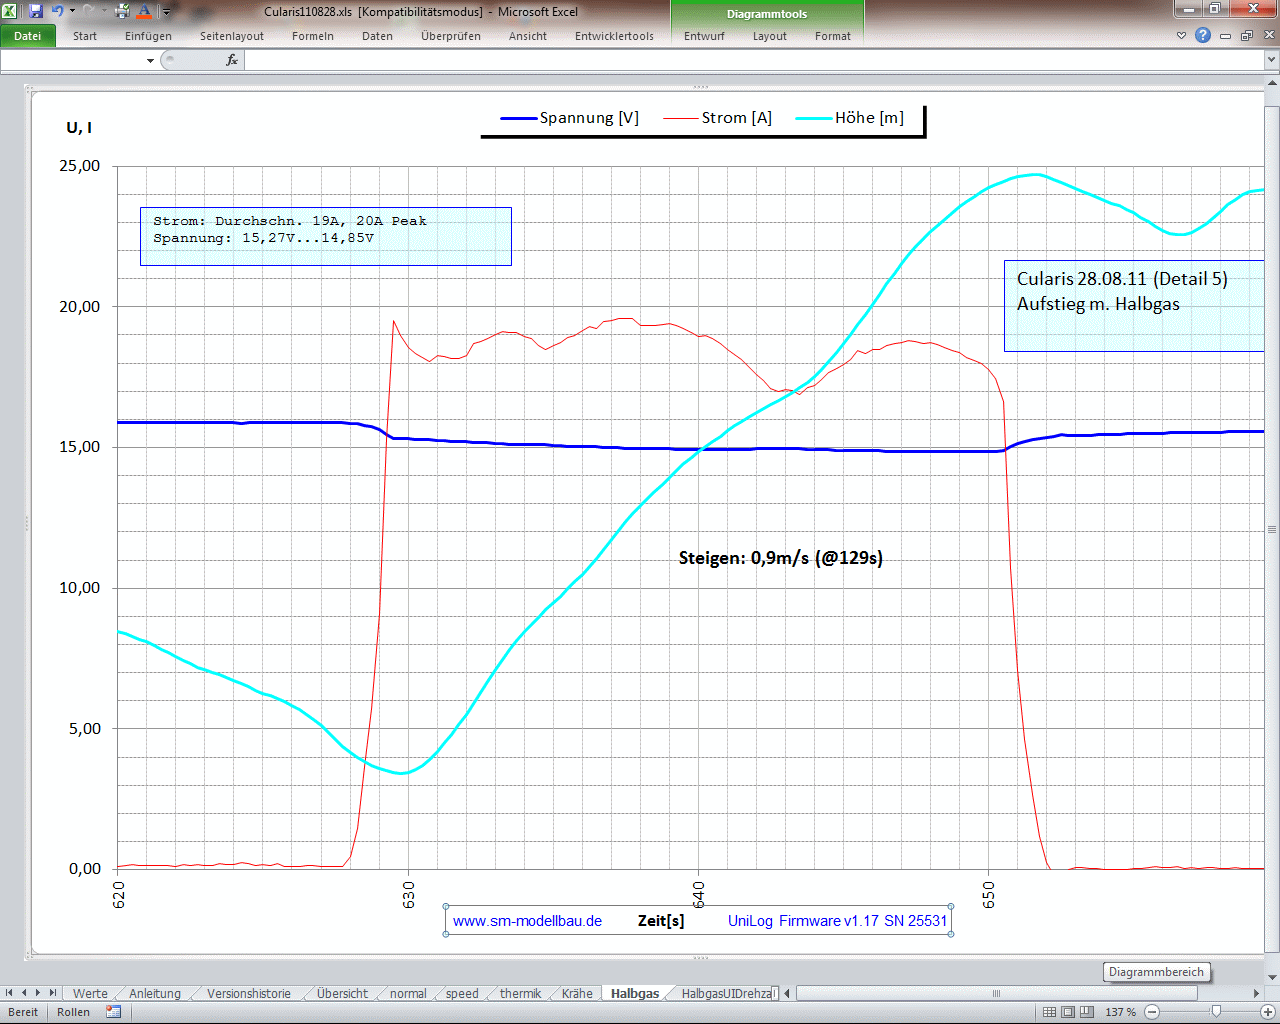Switch to Normal view layout

(1049, 1012)
